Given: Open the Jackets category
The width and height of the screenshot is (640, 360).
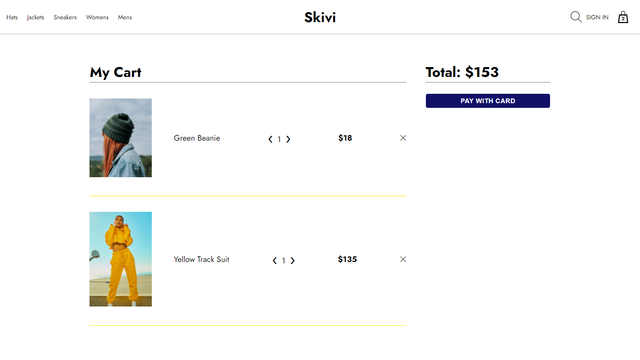Looking at the screenshot, I should point(35,17).
